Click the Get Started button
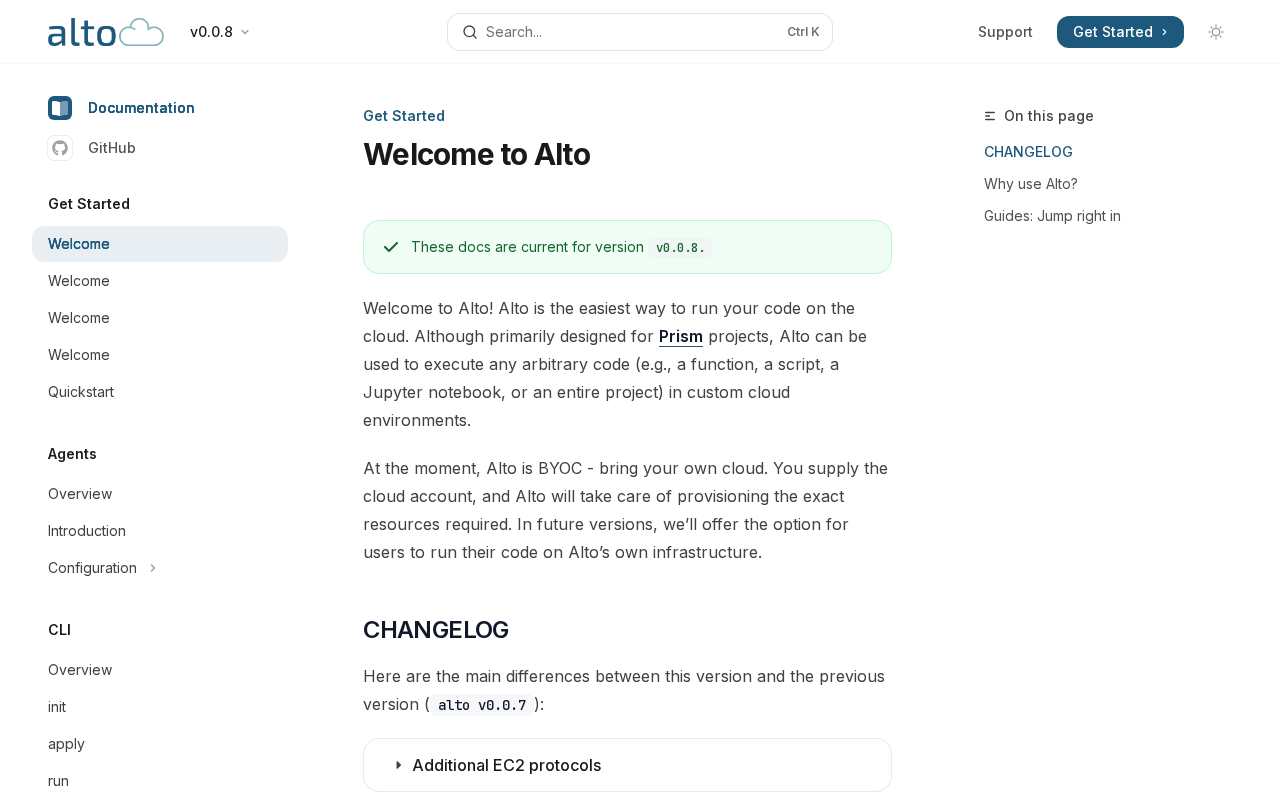The image size is (1280, 800). pyautogui.click(x=1120, y=32)
